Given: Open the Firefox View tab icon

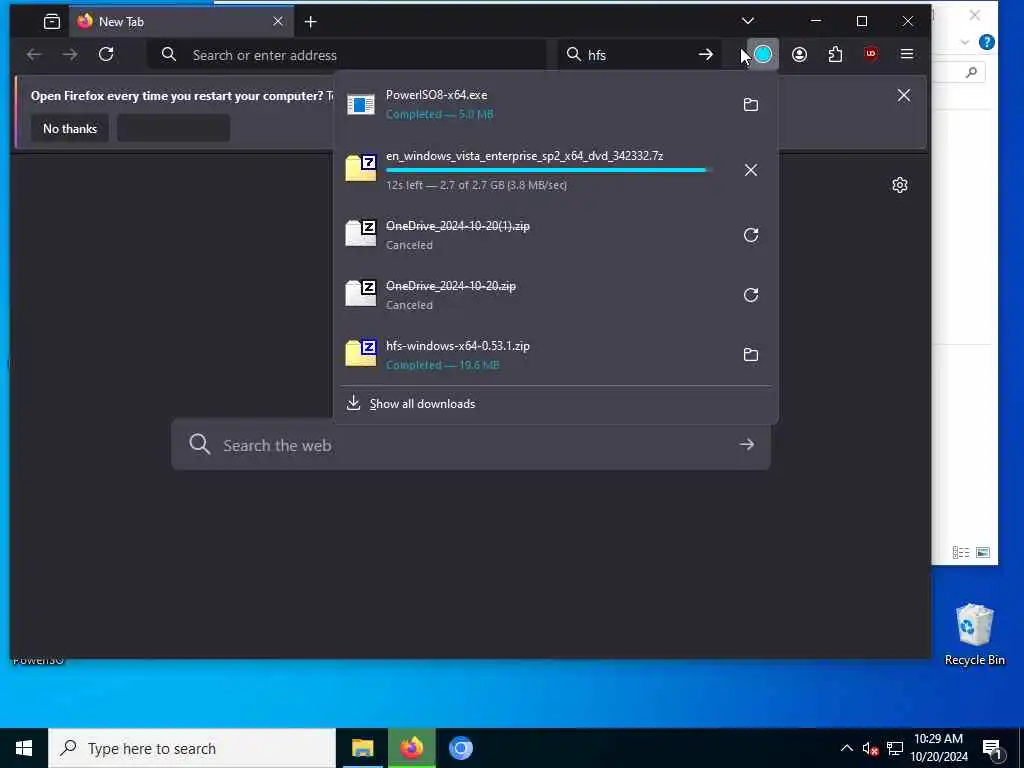Looking at the screenshot, I should coord(52,22).
